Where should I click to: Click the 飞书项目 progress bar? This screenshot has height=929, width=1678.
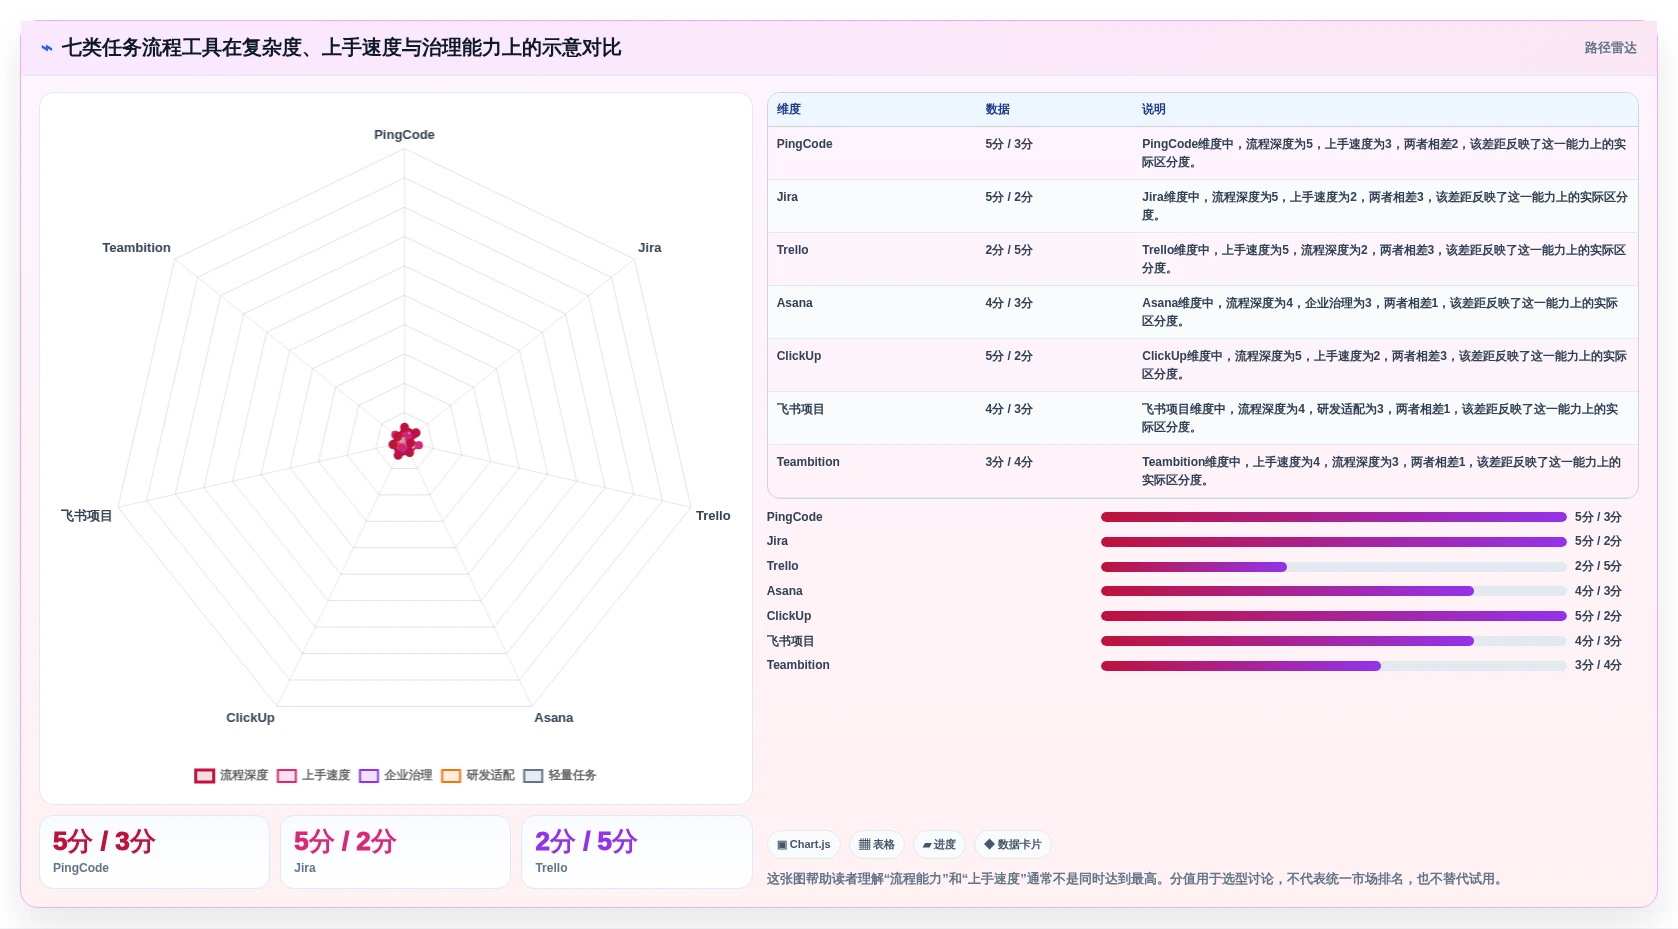1333,641
